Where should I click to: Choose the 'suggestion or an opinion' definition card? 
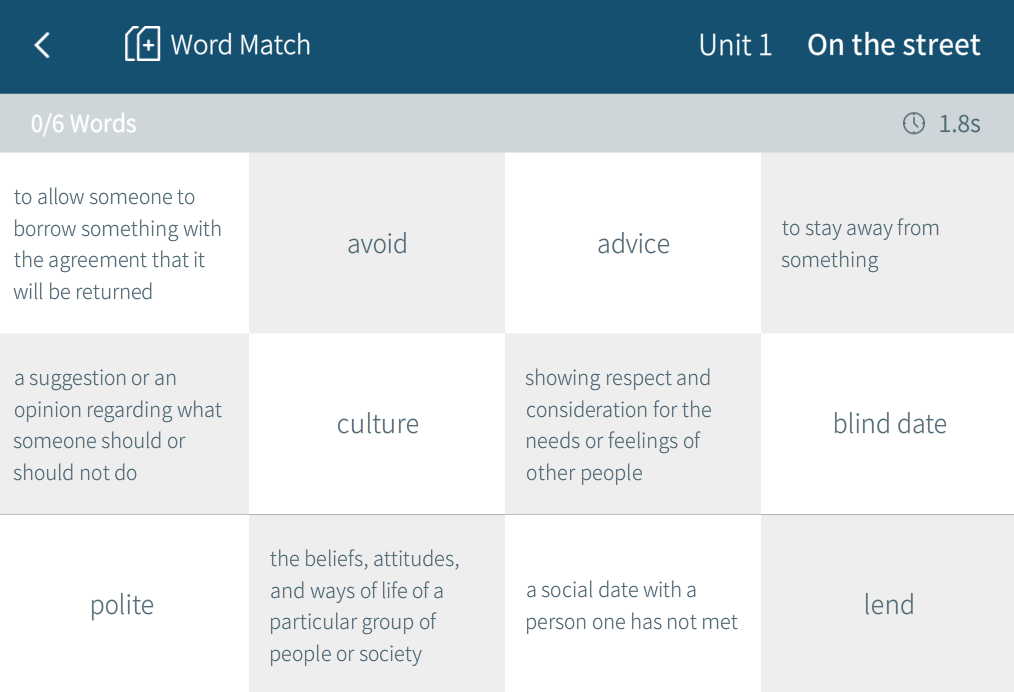pyautogui.click(x=123, y=424)
